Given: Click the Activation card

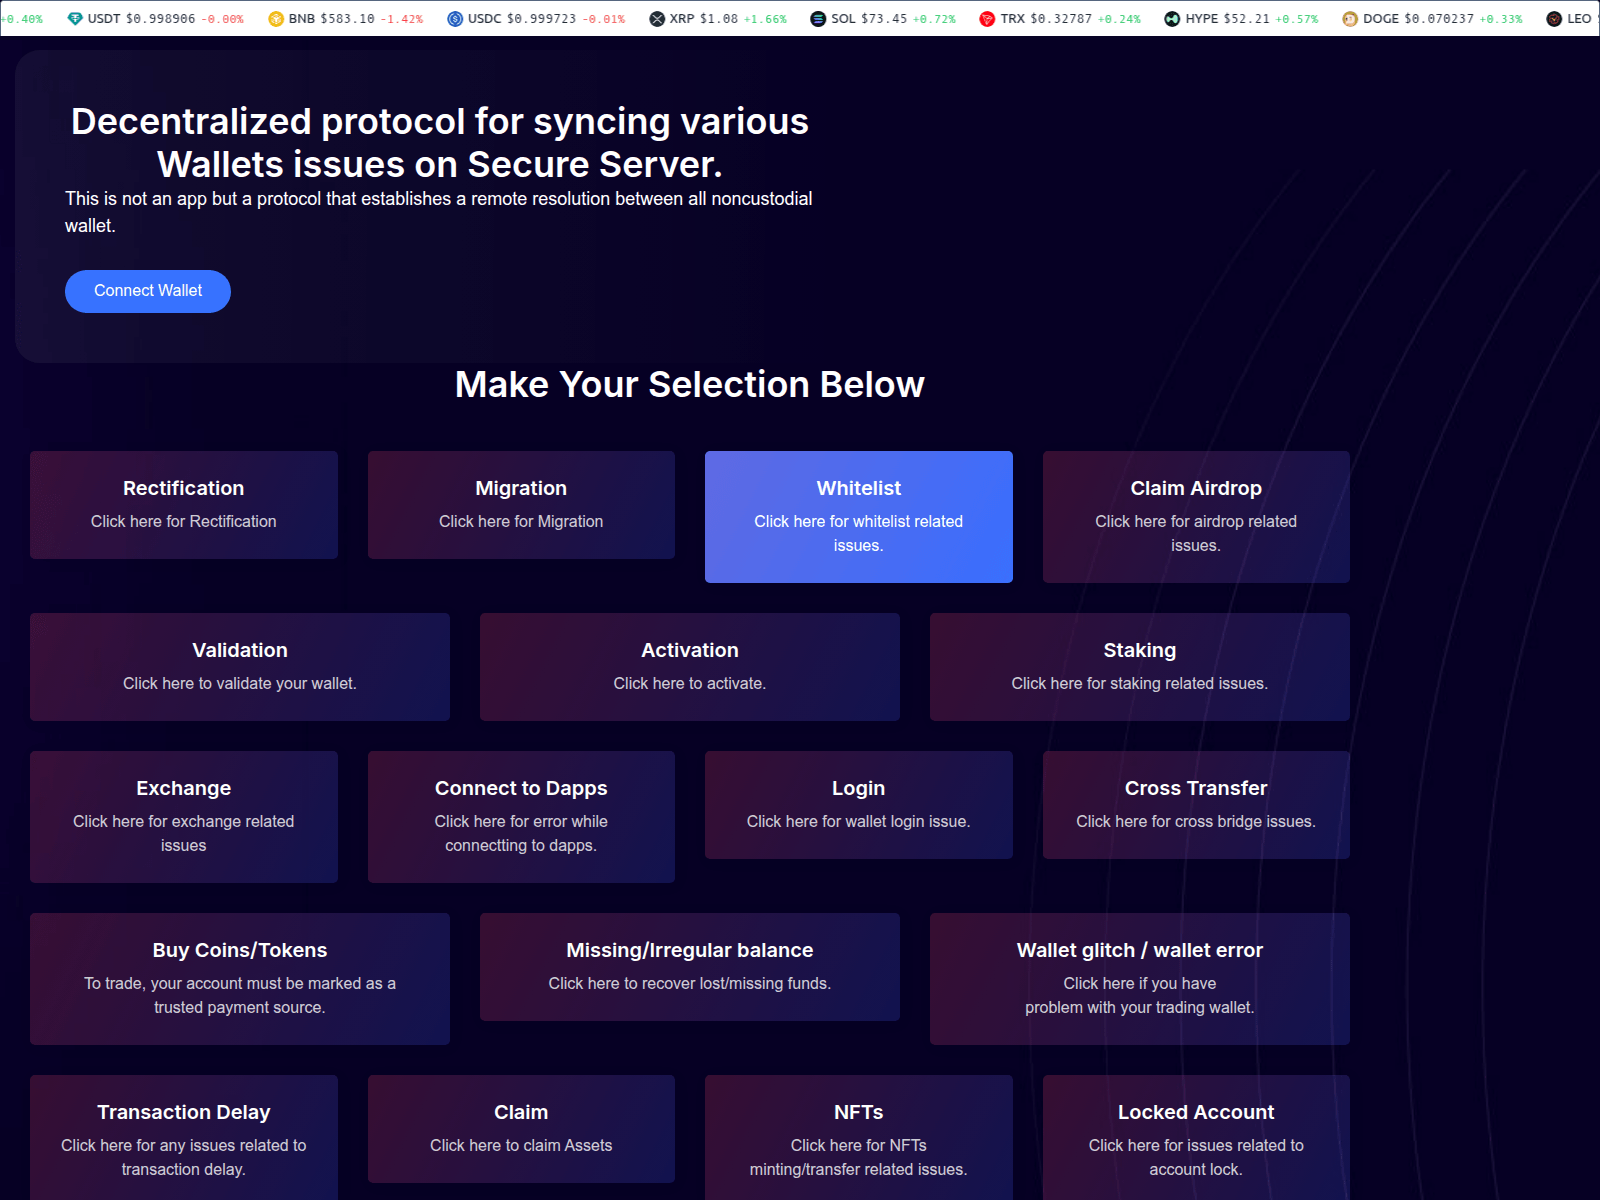Looking at the screenshot, I should coord(690,667).
